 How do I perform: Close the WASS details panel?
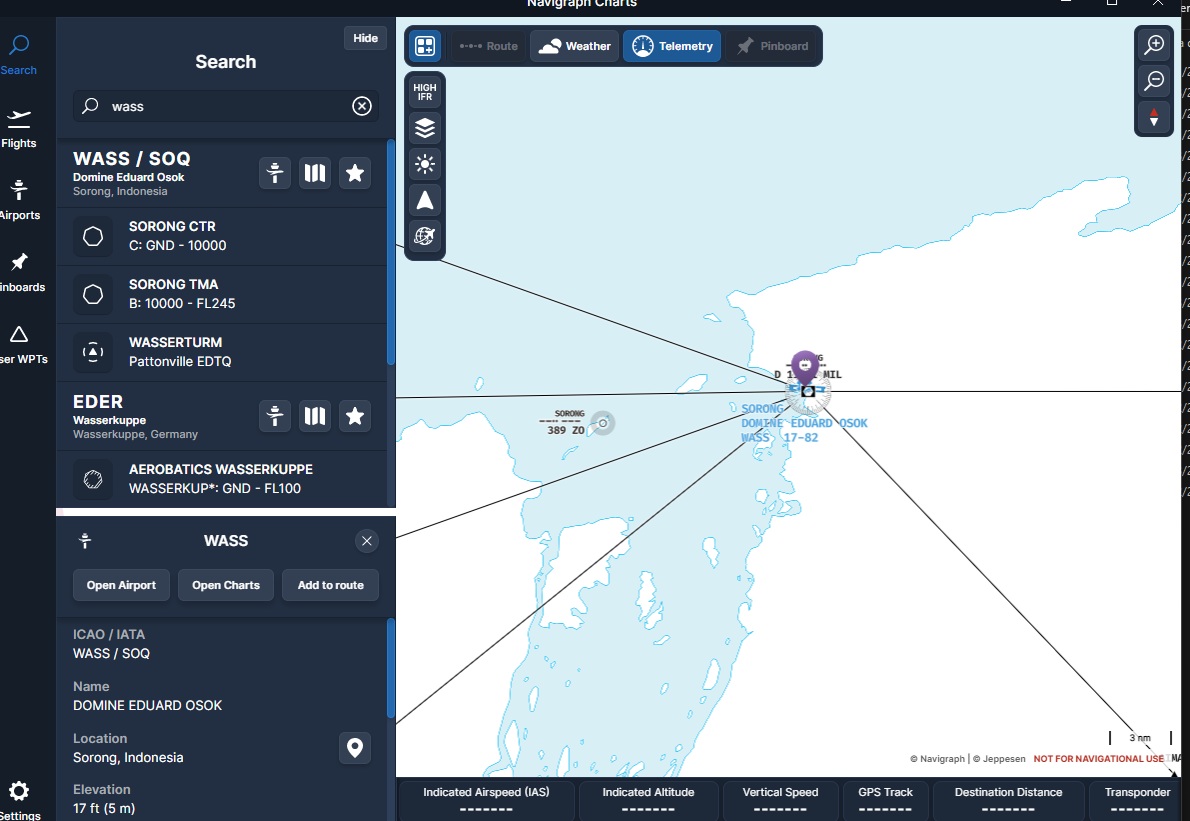click(367, 541)
